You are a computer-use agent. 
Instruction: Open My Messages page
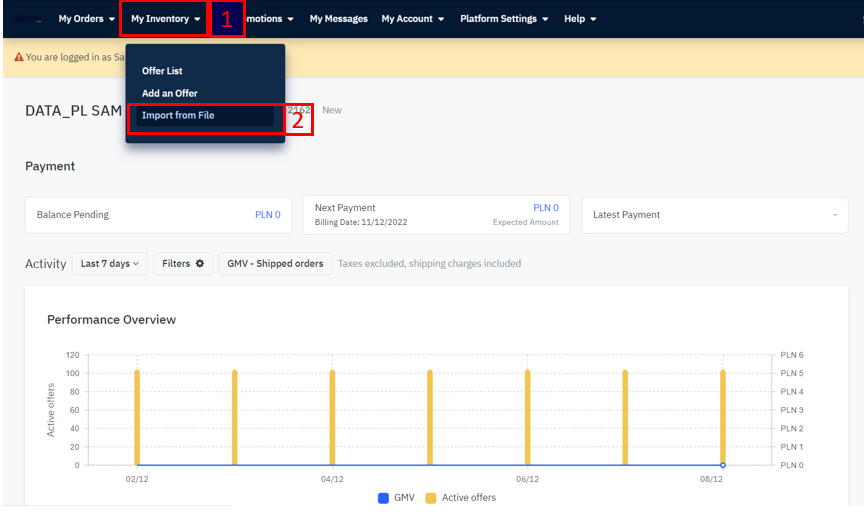[x=338, y=19]
